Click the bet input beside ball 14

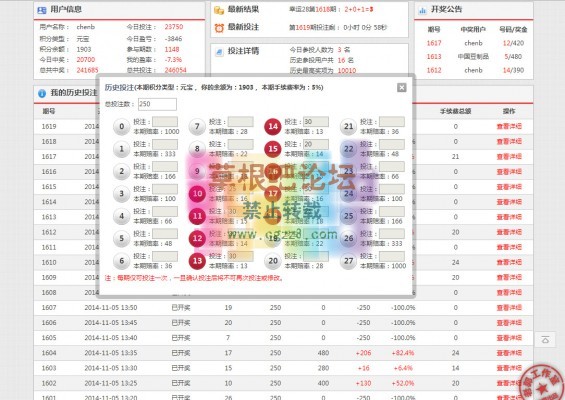316,122
